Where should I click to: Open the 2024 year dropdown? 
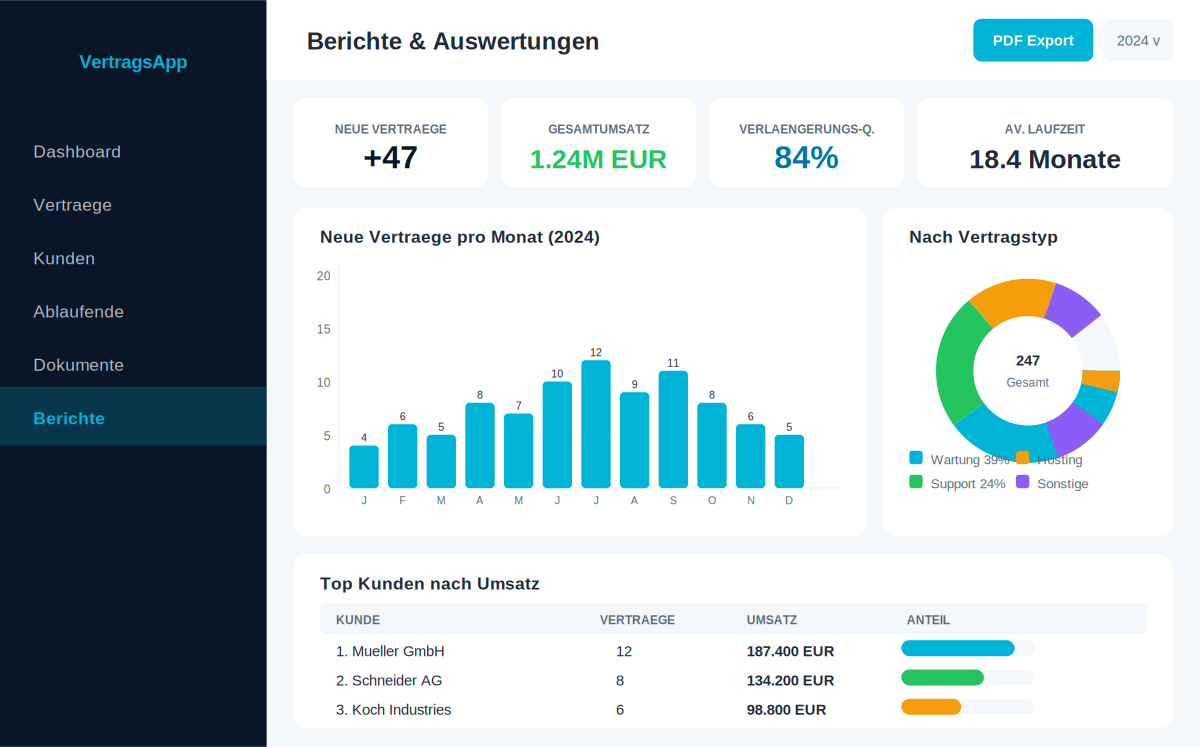pyautogui.click(x=1138, y=41)
